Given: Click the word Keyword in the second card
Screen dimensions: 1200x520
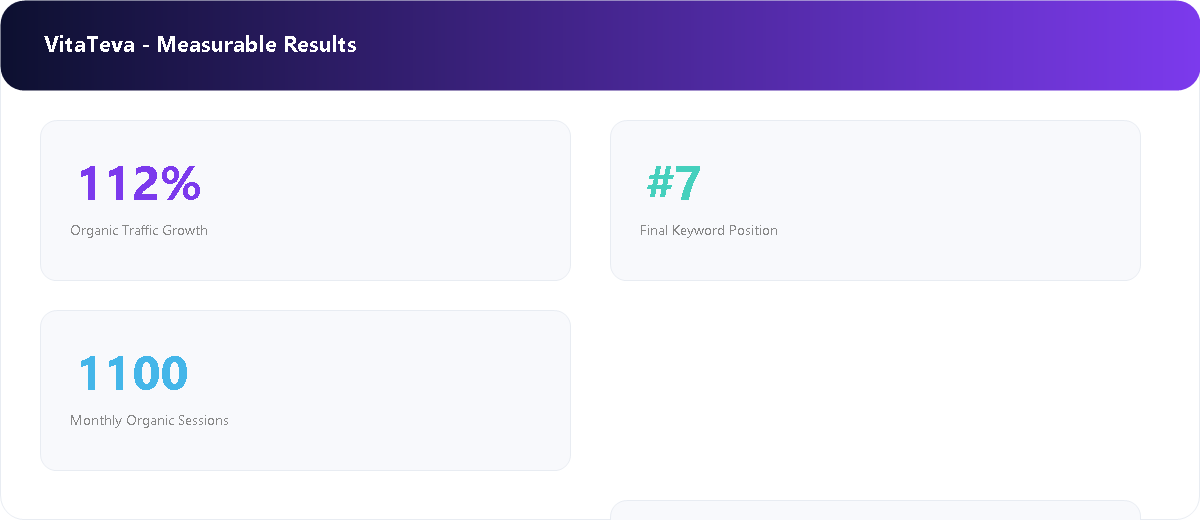Looking at the screenshot, I should (x=696, y=230).
